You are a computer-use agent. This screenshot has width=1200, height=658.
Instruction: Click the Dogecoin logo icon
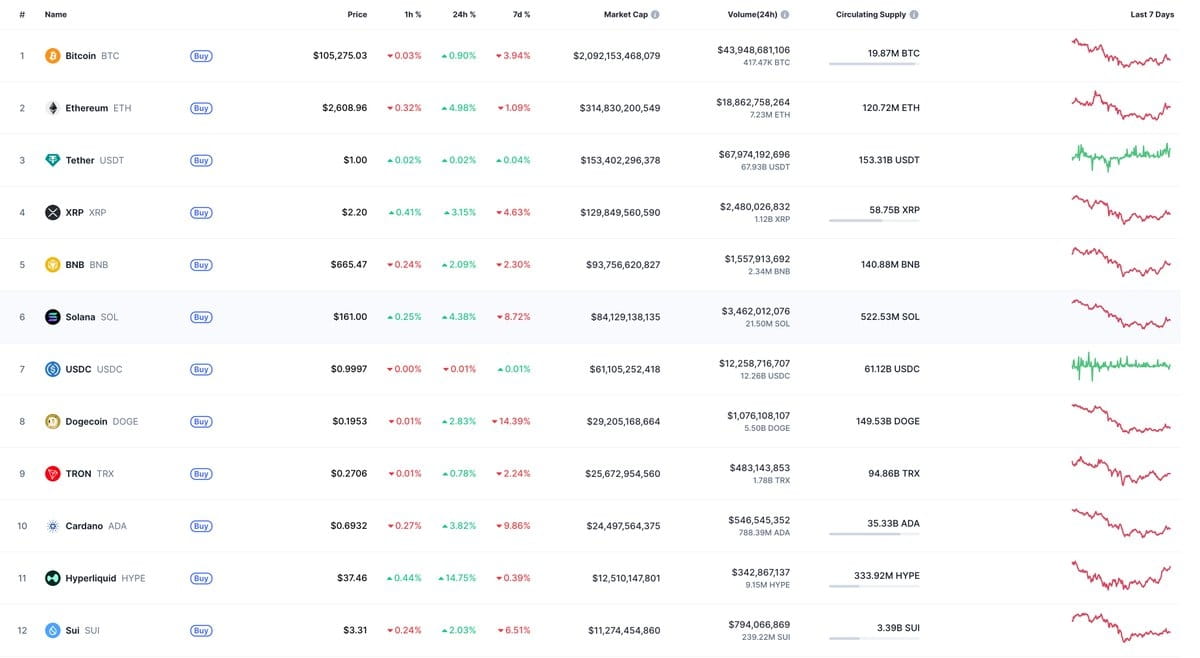pyautogui.click(x=53, y=422)
